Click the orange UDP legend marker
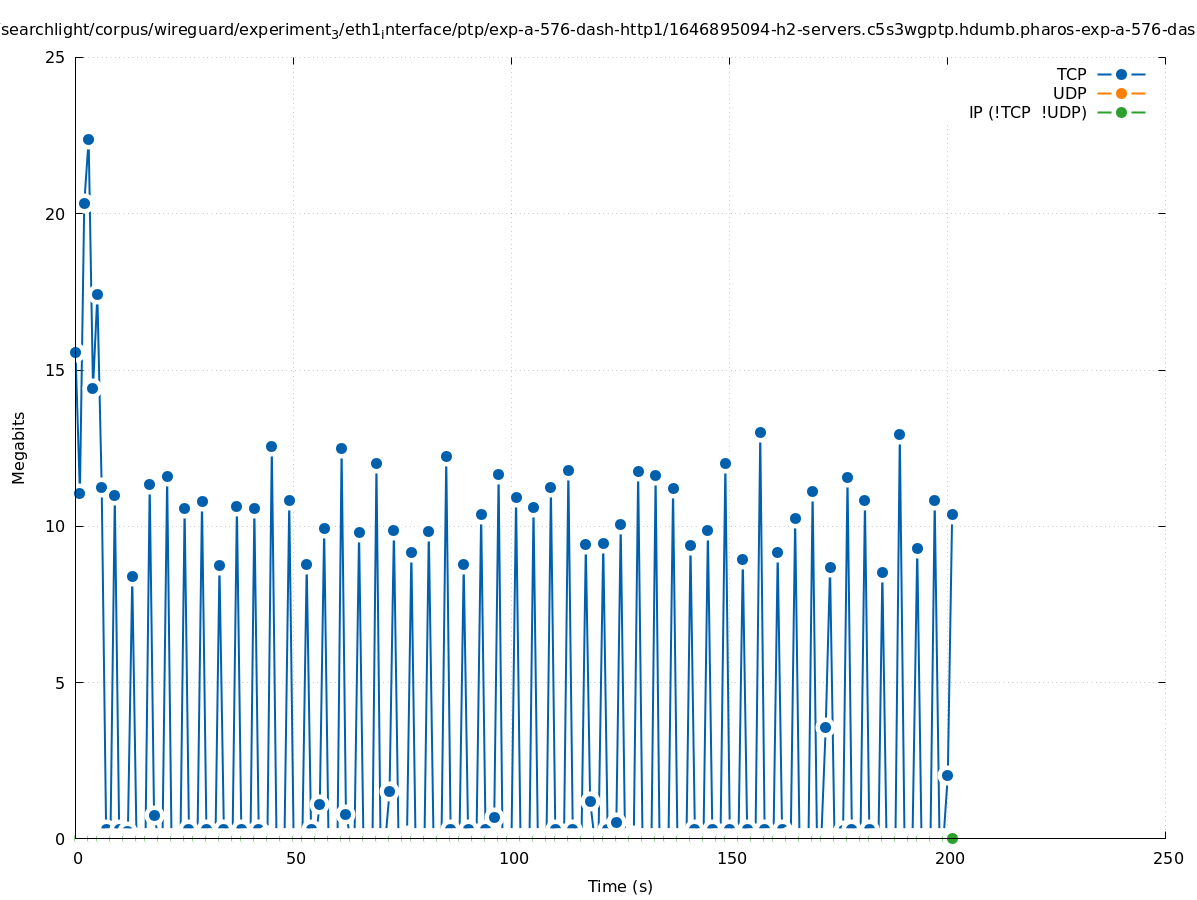Image resolution: width=1197 pixels, height=900 pixels. (1121, 93)
